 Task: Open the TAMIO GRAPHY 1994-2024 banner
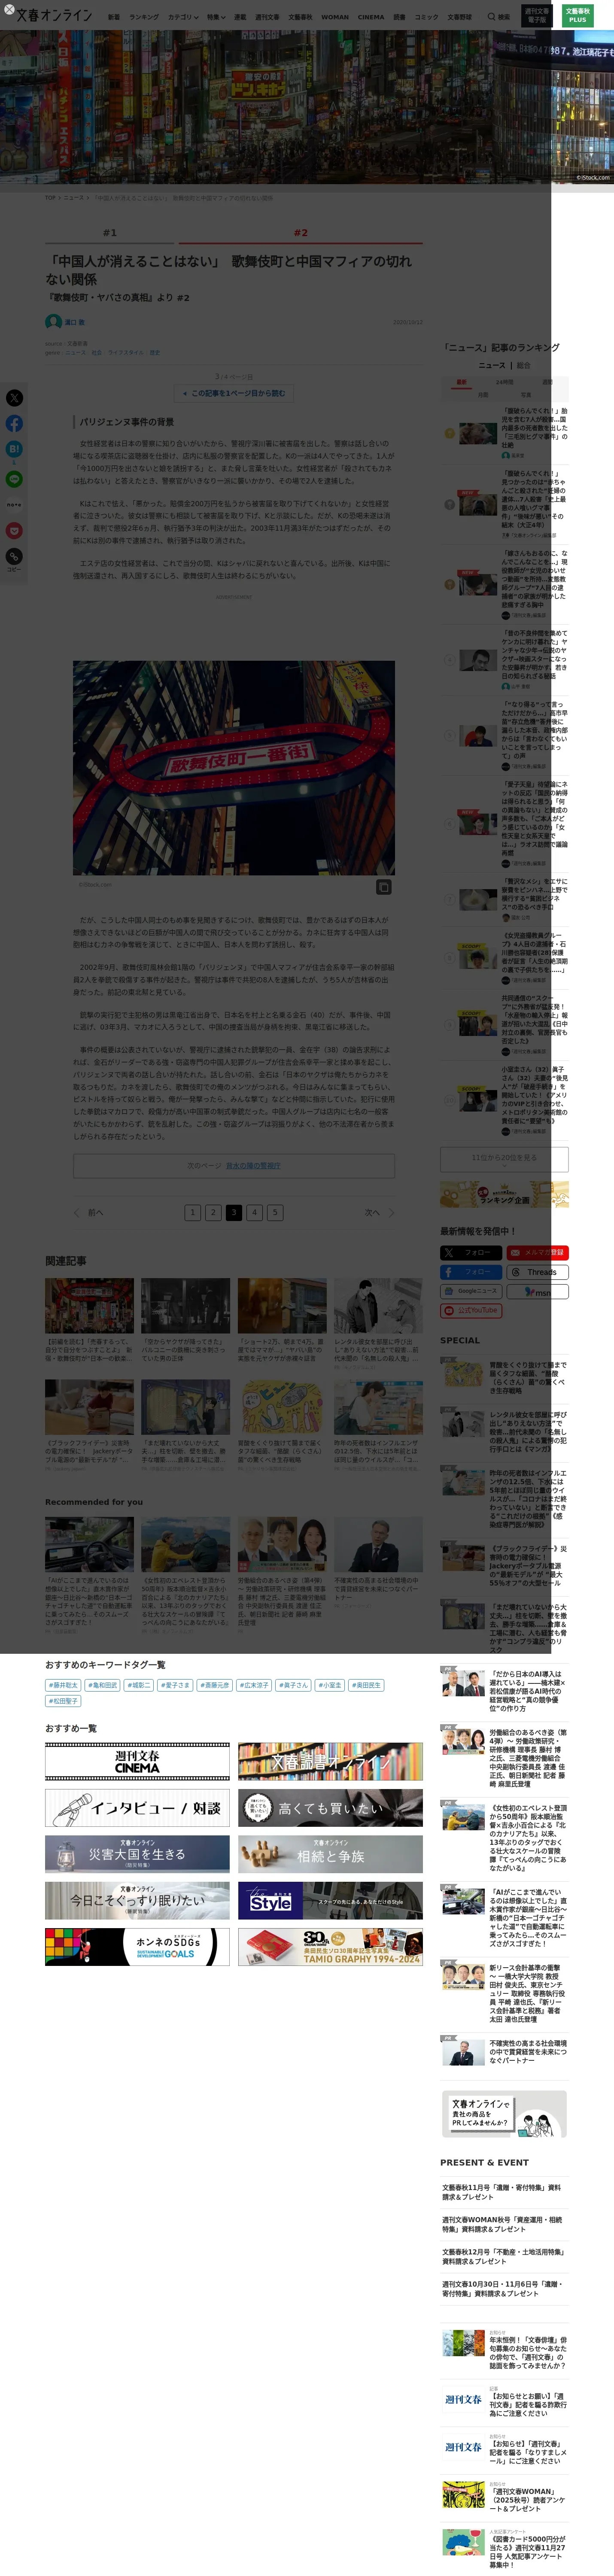(x=330, y=1946)
